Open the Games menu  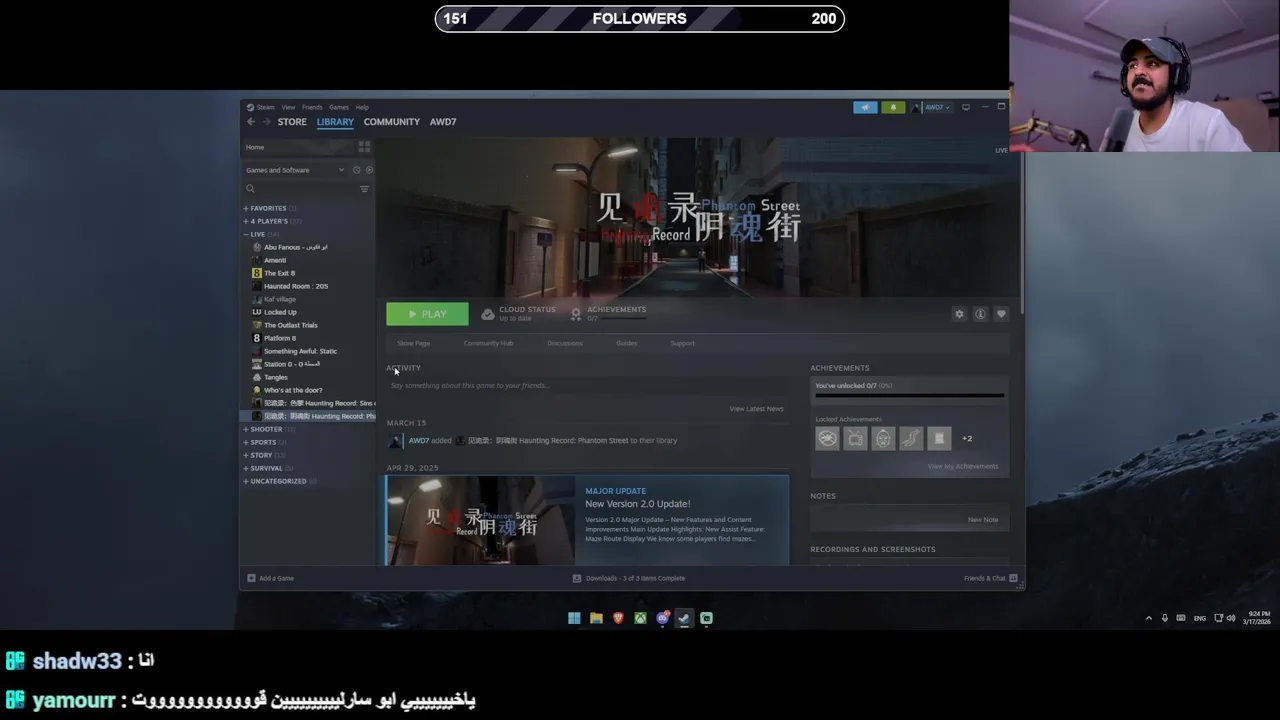tap(339, 107)
